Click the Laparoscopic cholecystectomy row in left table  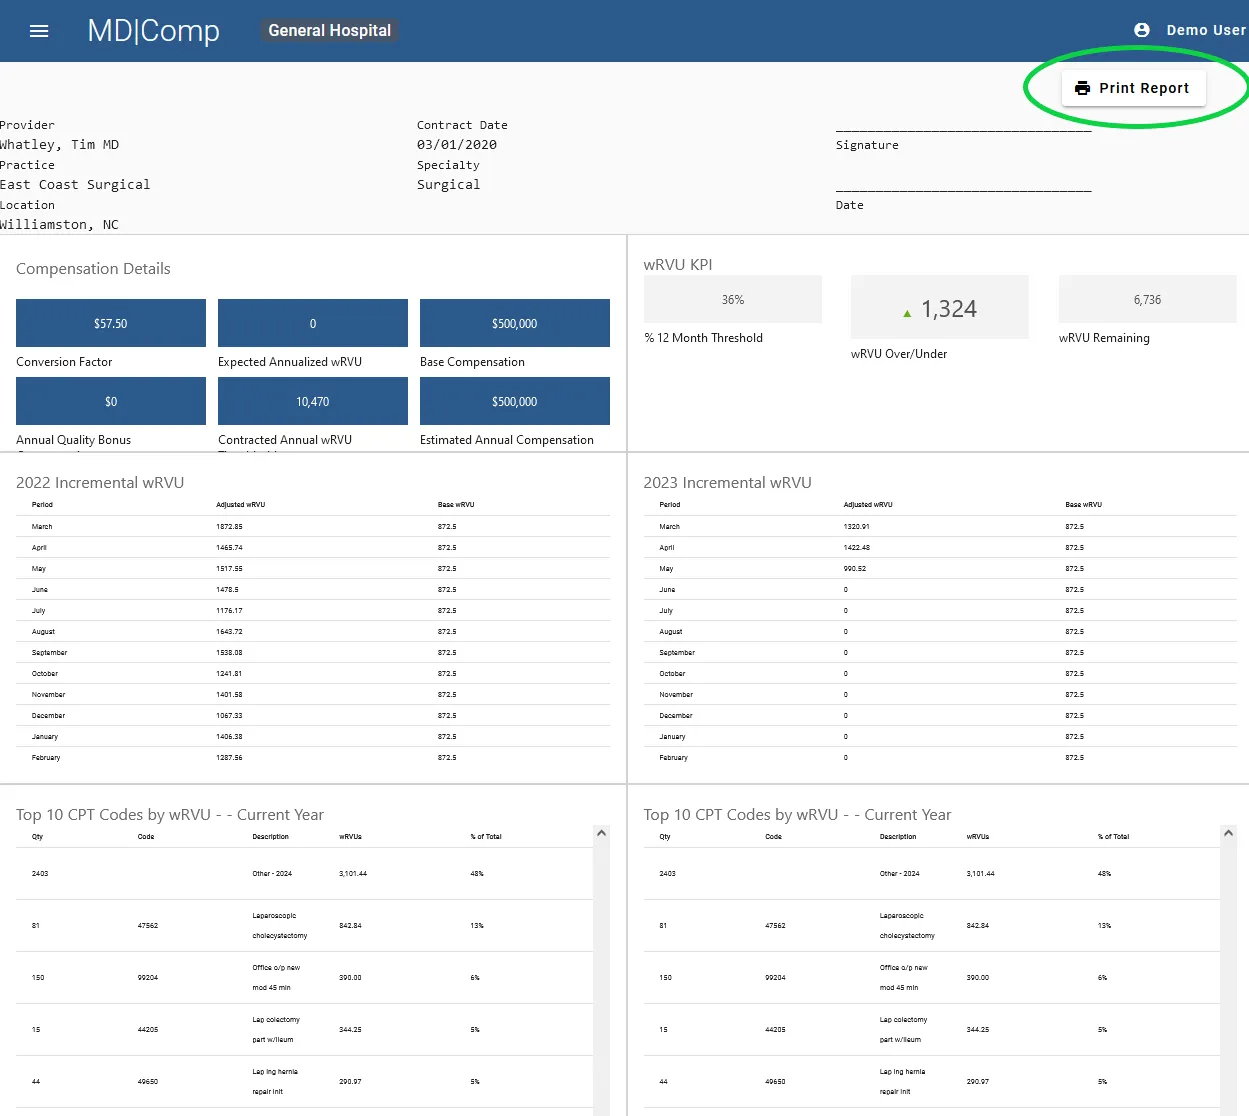tap(304, 926)
